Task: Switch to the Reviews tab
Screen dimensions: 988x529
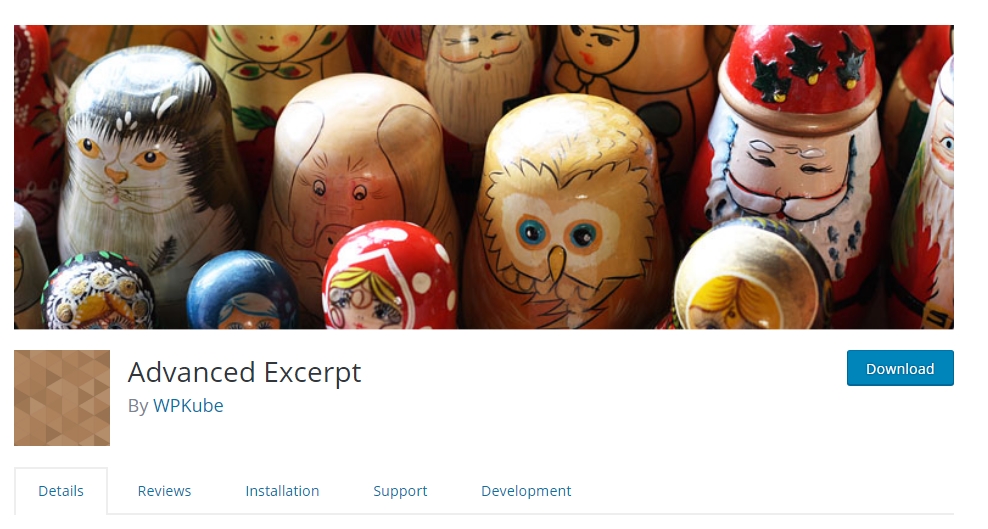Action: (164, 491)
